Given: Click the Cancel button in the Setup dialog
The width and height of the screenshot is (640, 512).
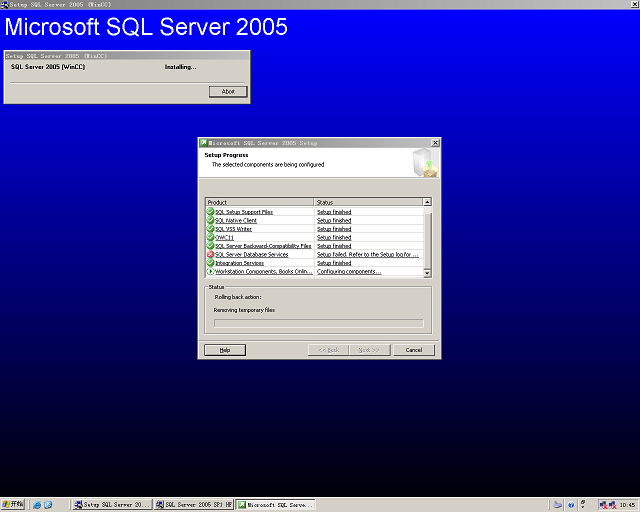Looking at the screenshot, I should [414, 350].
